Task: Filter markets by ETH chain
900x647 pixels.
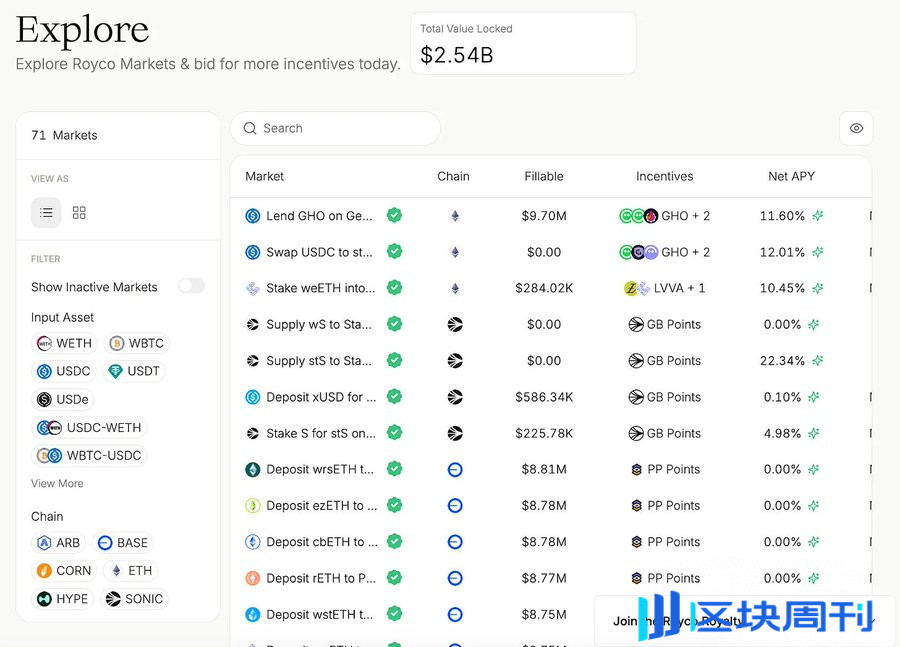Action: (x=131, y=571)
